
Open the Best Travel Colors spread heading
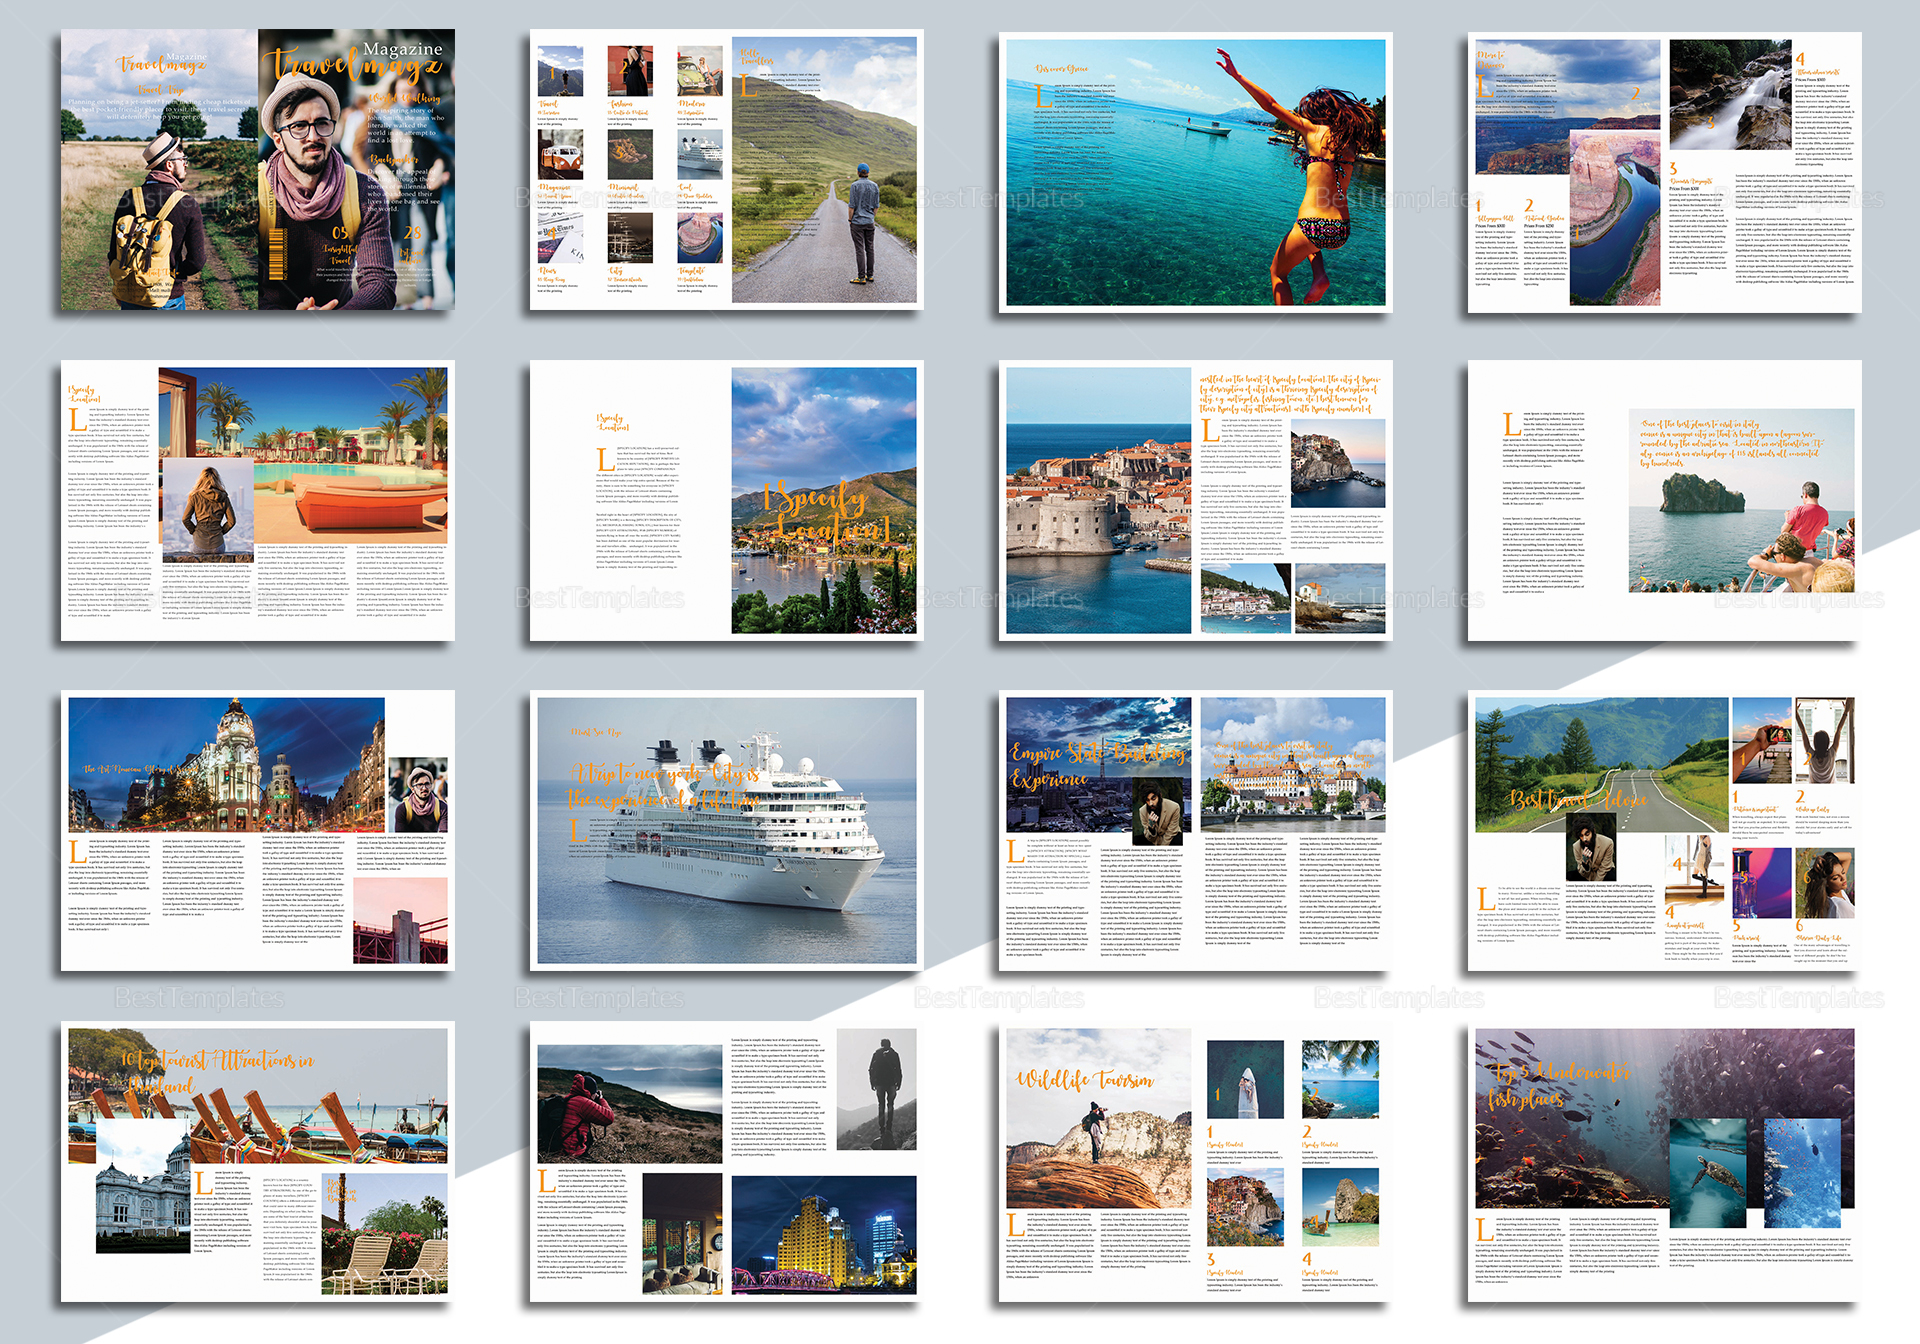point(1580,800)
